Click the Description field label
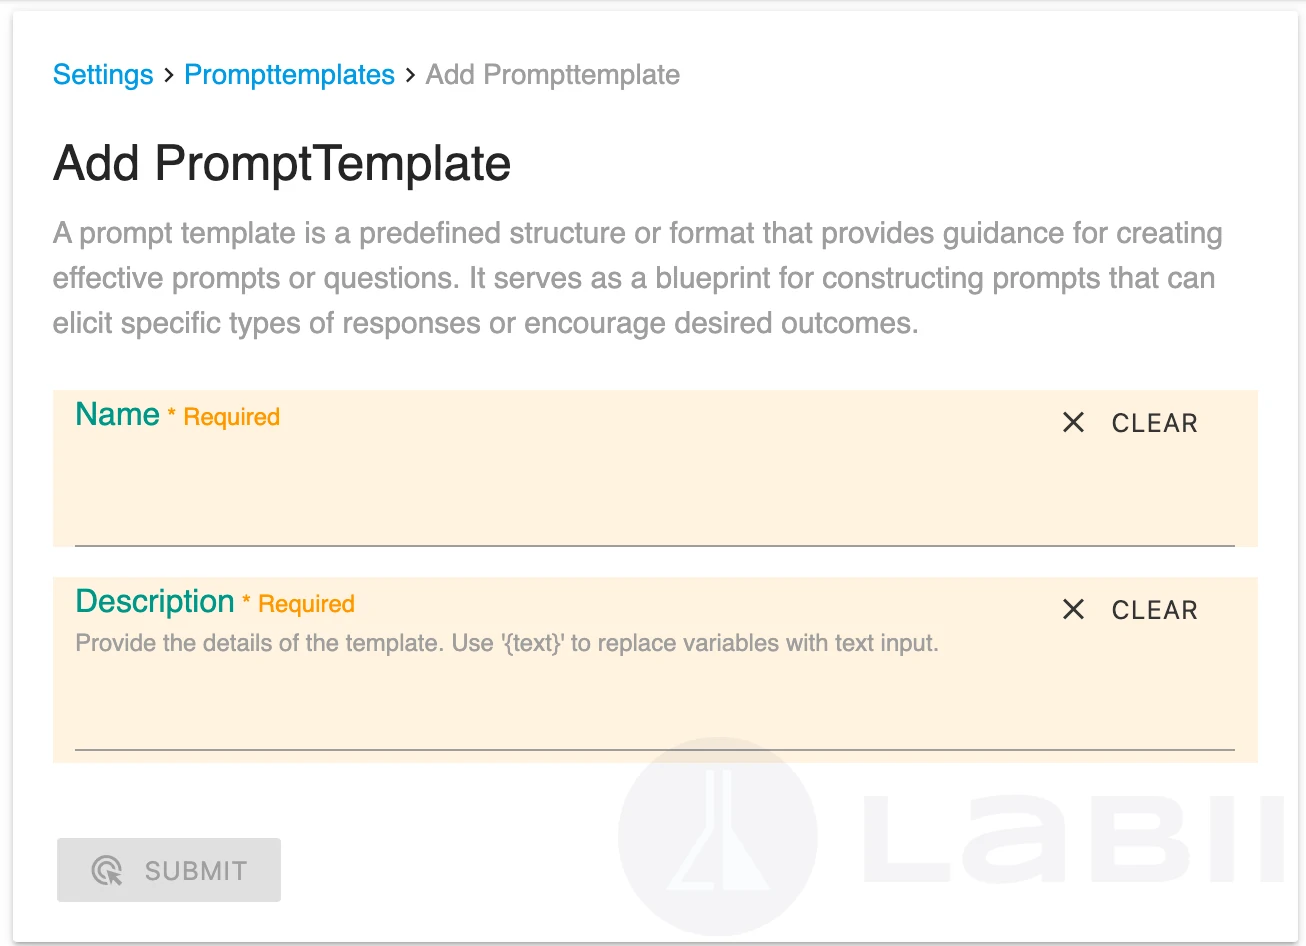 pyautogui.click(x=155, y=601)
